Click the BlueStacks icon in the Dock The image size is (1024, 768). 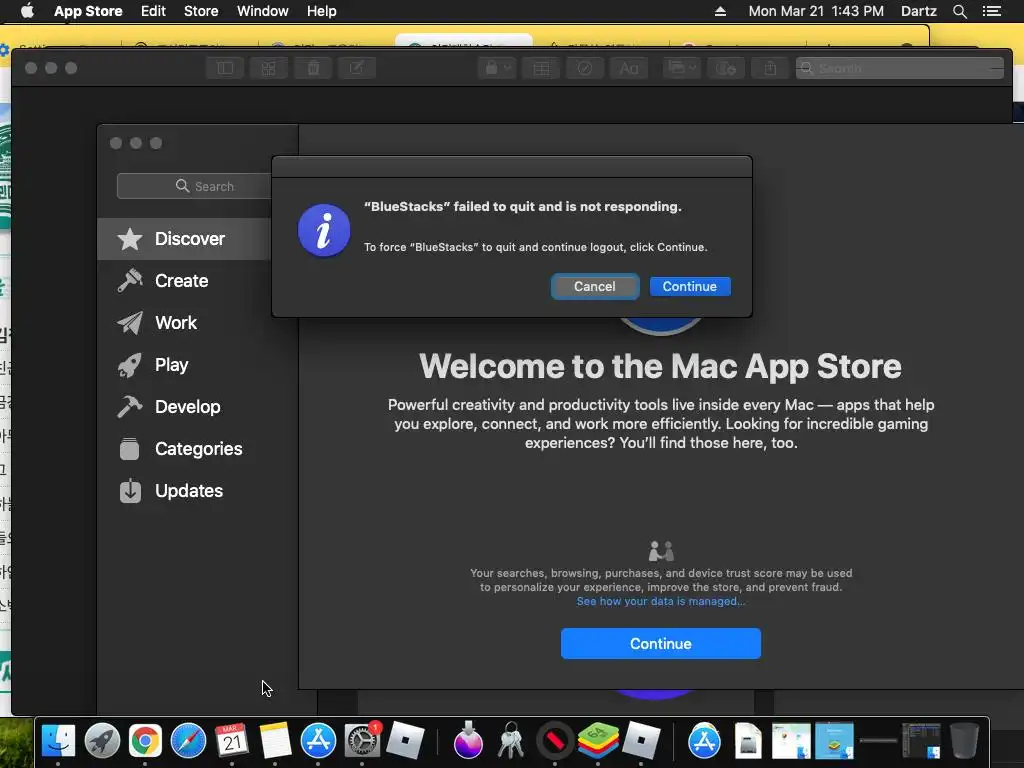click(x=598, y=741)
